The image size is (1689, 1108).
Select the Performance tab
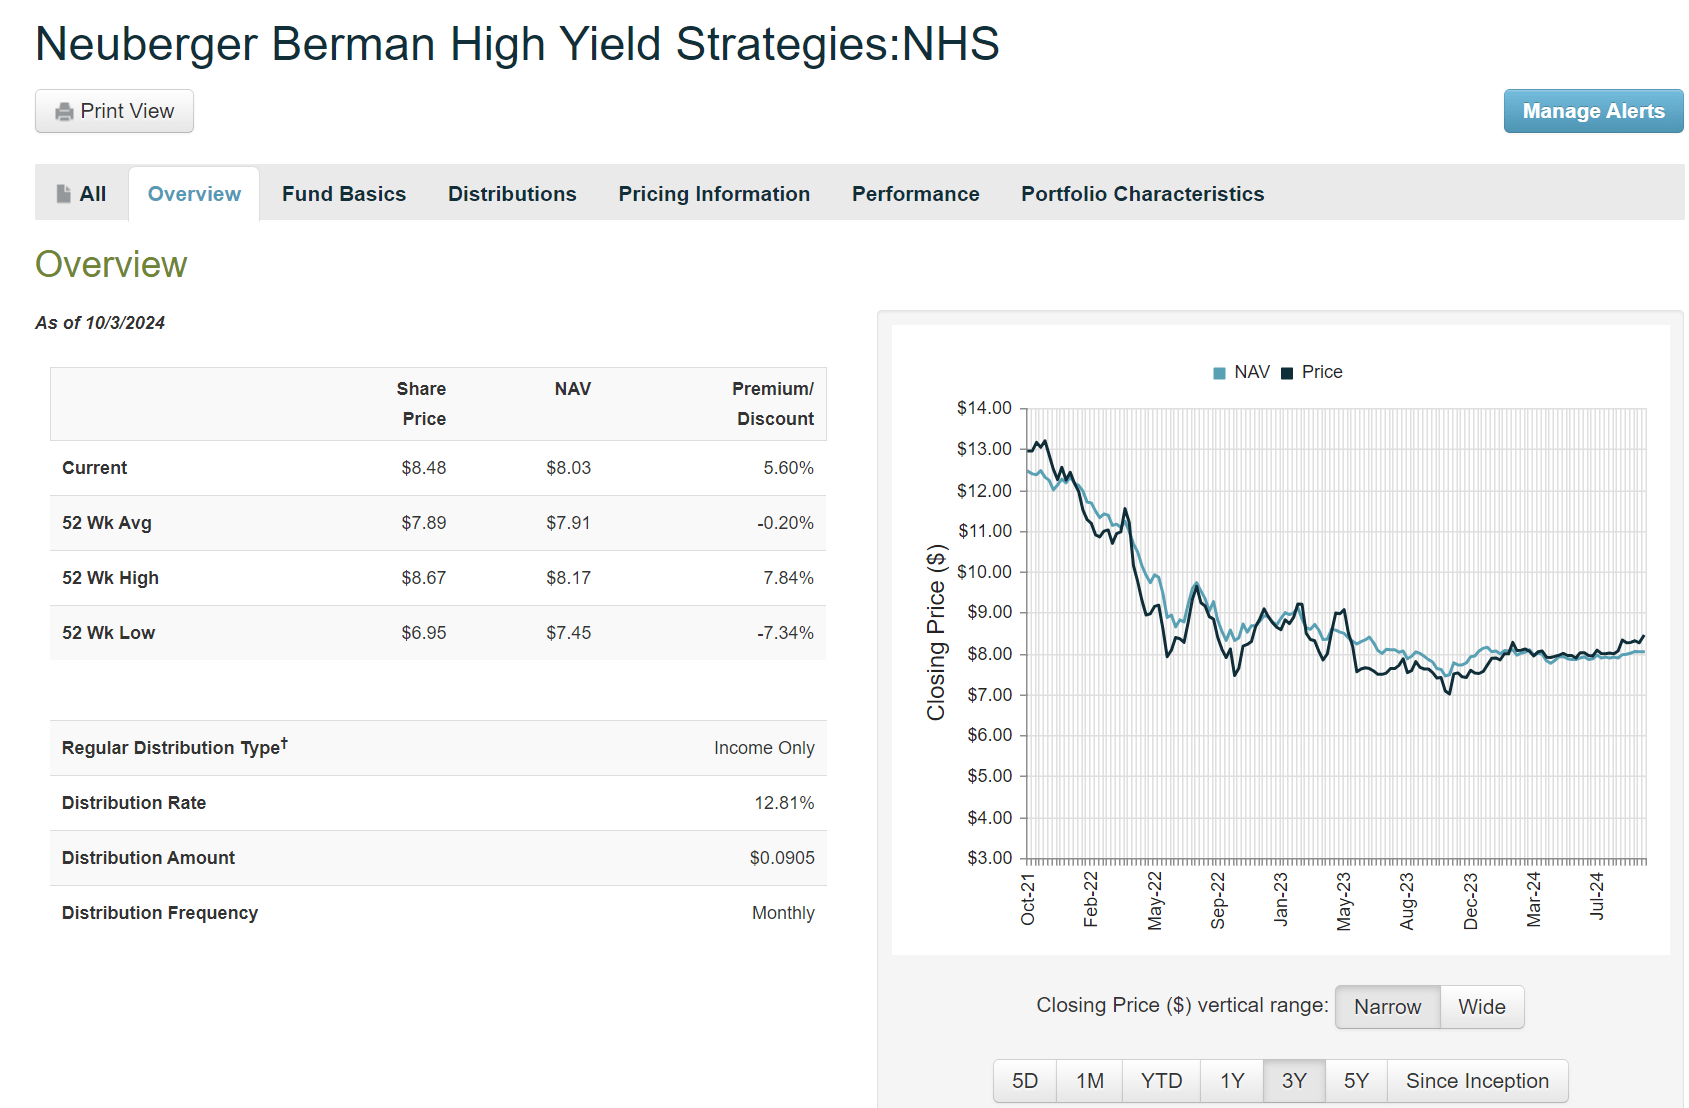pos(915,194)
